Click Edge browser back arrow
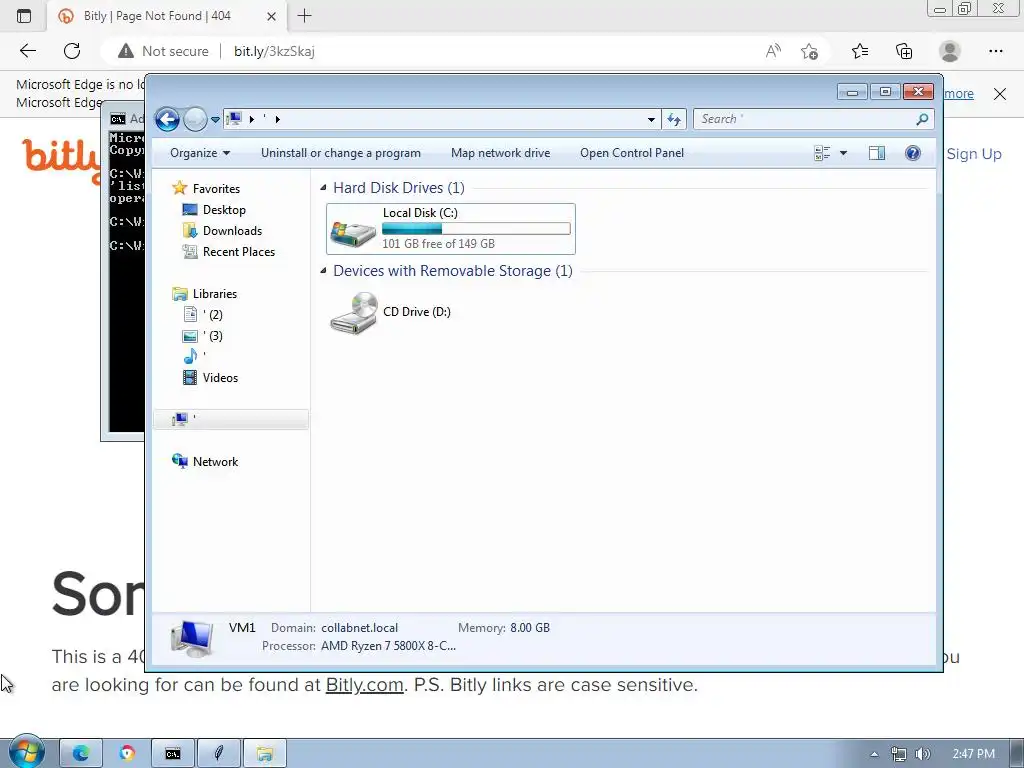 coord(27,51)
